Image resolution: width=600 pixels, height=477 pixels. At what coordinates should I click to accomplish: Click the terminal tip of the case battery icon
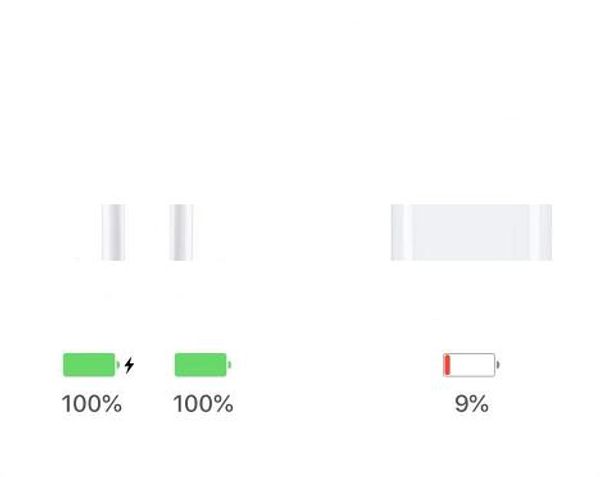click(x=498, y=365)
